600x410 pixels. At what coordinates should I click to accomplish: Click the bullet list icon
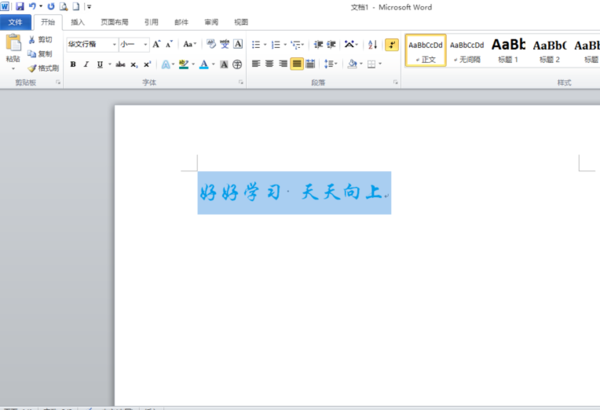[x=257, y=44]
